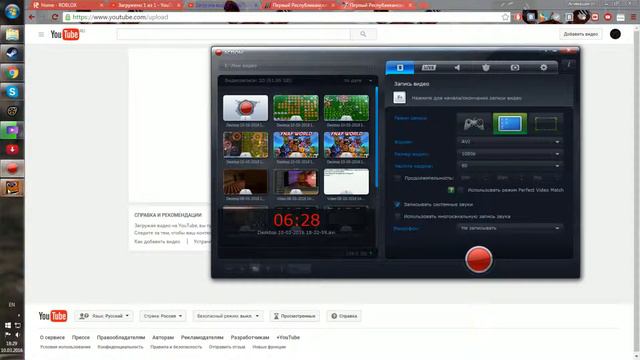Screen dimensions: 640x360
Task: Open the audio recording tab with speaker icon
Action: [x=457, y=67]
